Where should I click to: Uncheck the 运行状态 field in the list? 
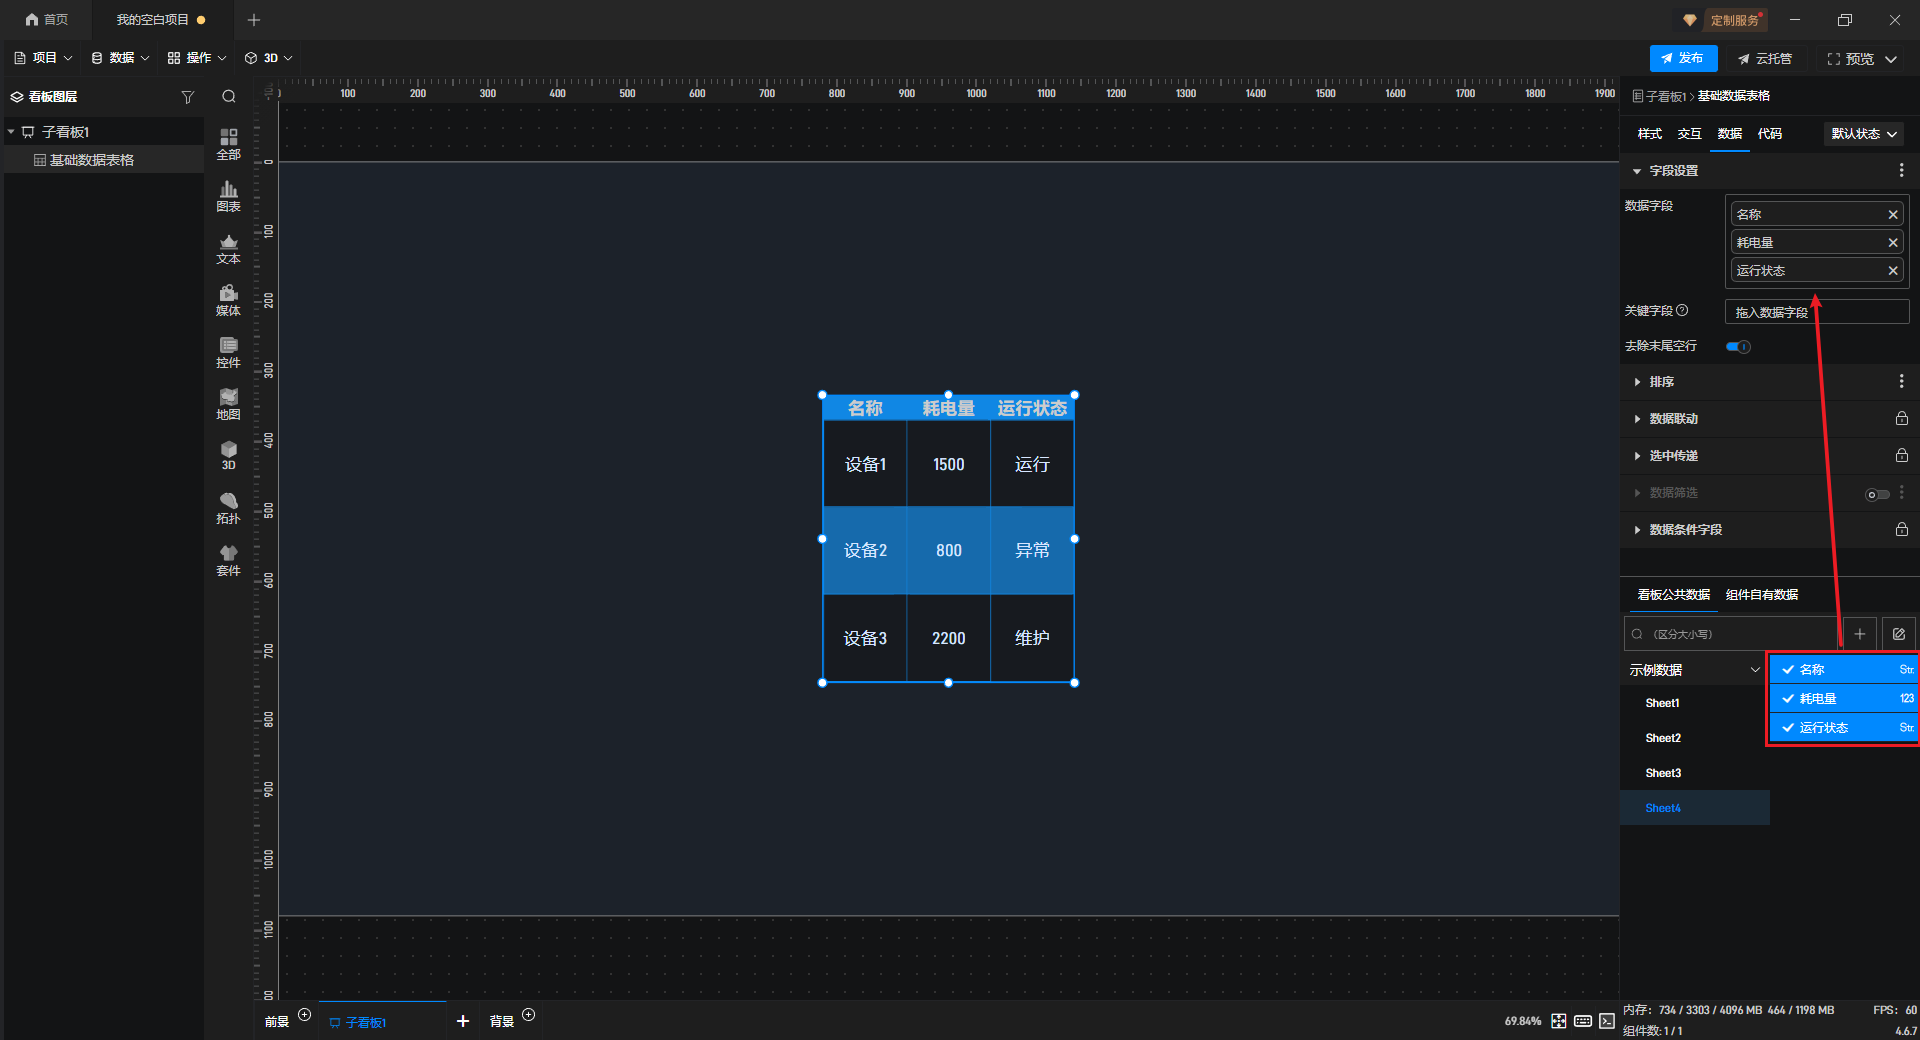pos(1788,728)
